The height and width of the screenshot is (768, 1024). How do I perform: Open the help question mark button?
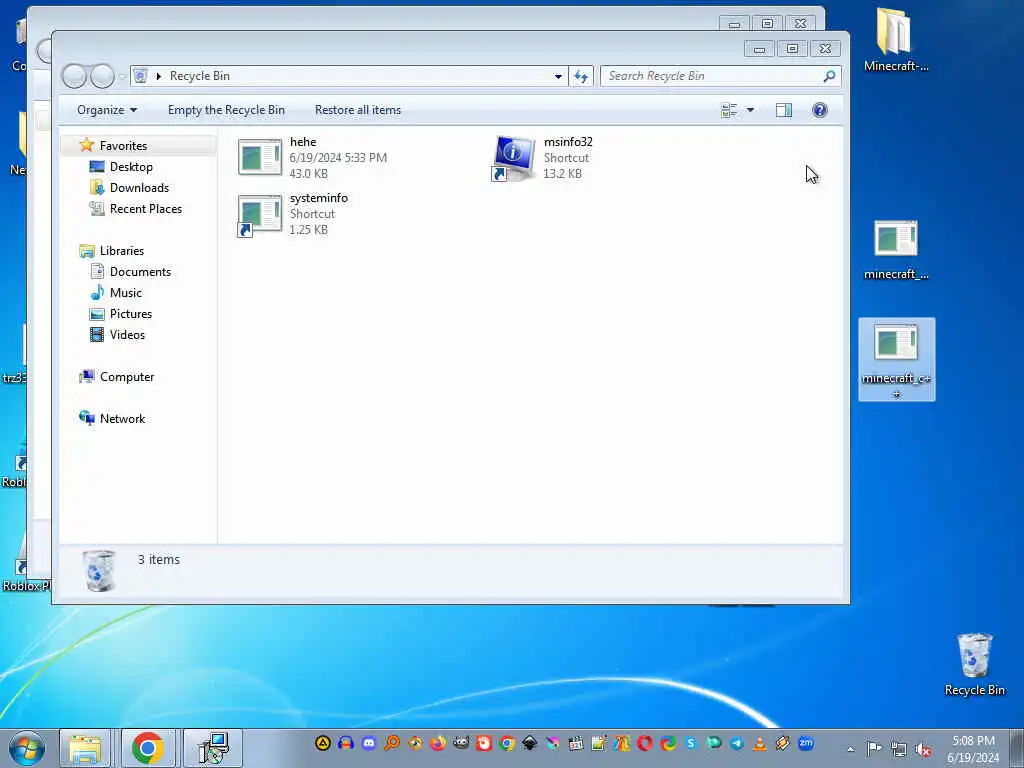pos(820,110)
